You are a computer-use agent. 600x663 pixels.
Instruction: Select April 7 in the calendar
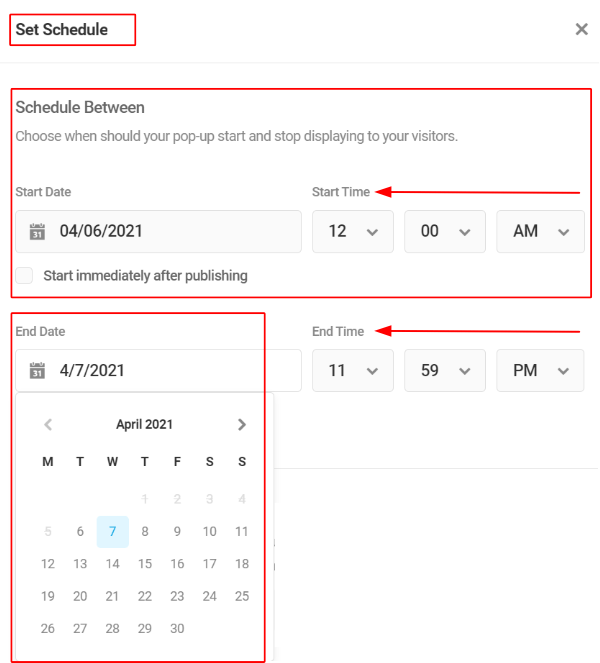[112, 531]
